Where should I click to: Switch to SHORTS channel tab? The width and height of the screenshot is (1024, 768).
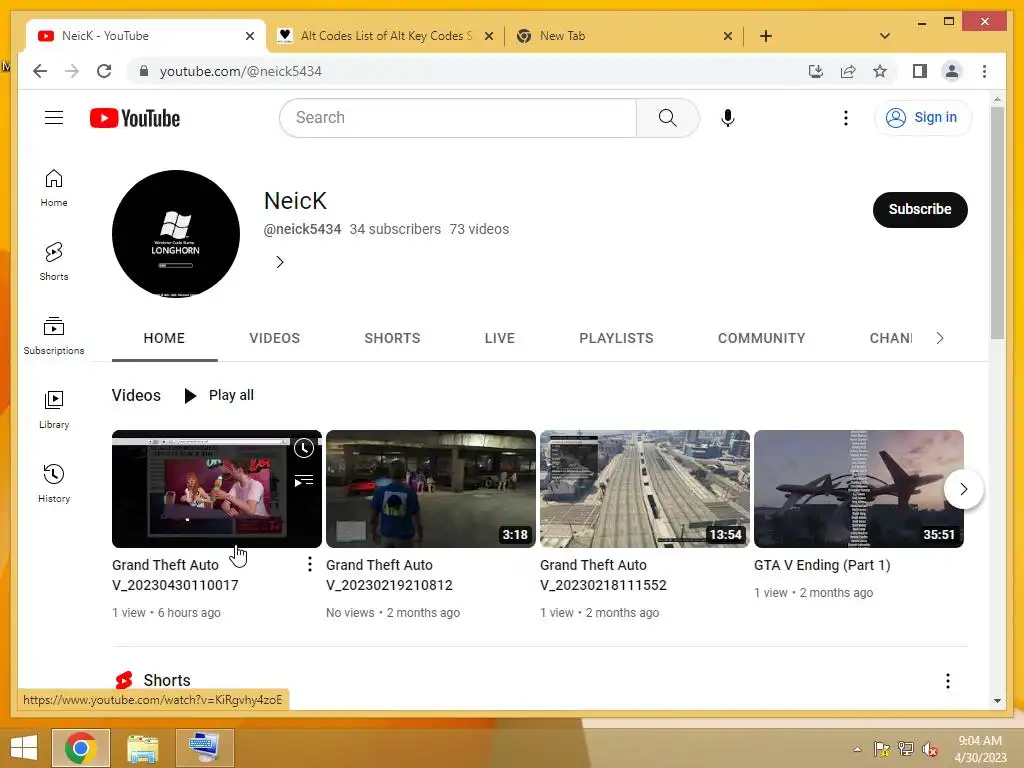point(392,338)
